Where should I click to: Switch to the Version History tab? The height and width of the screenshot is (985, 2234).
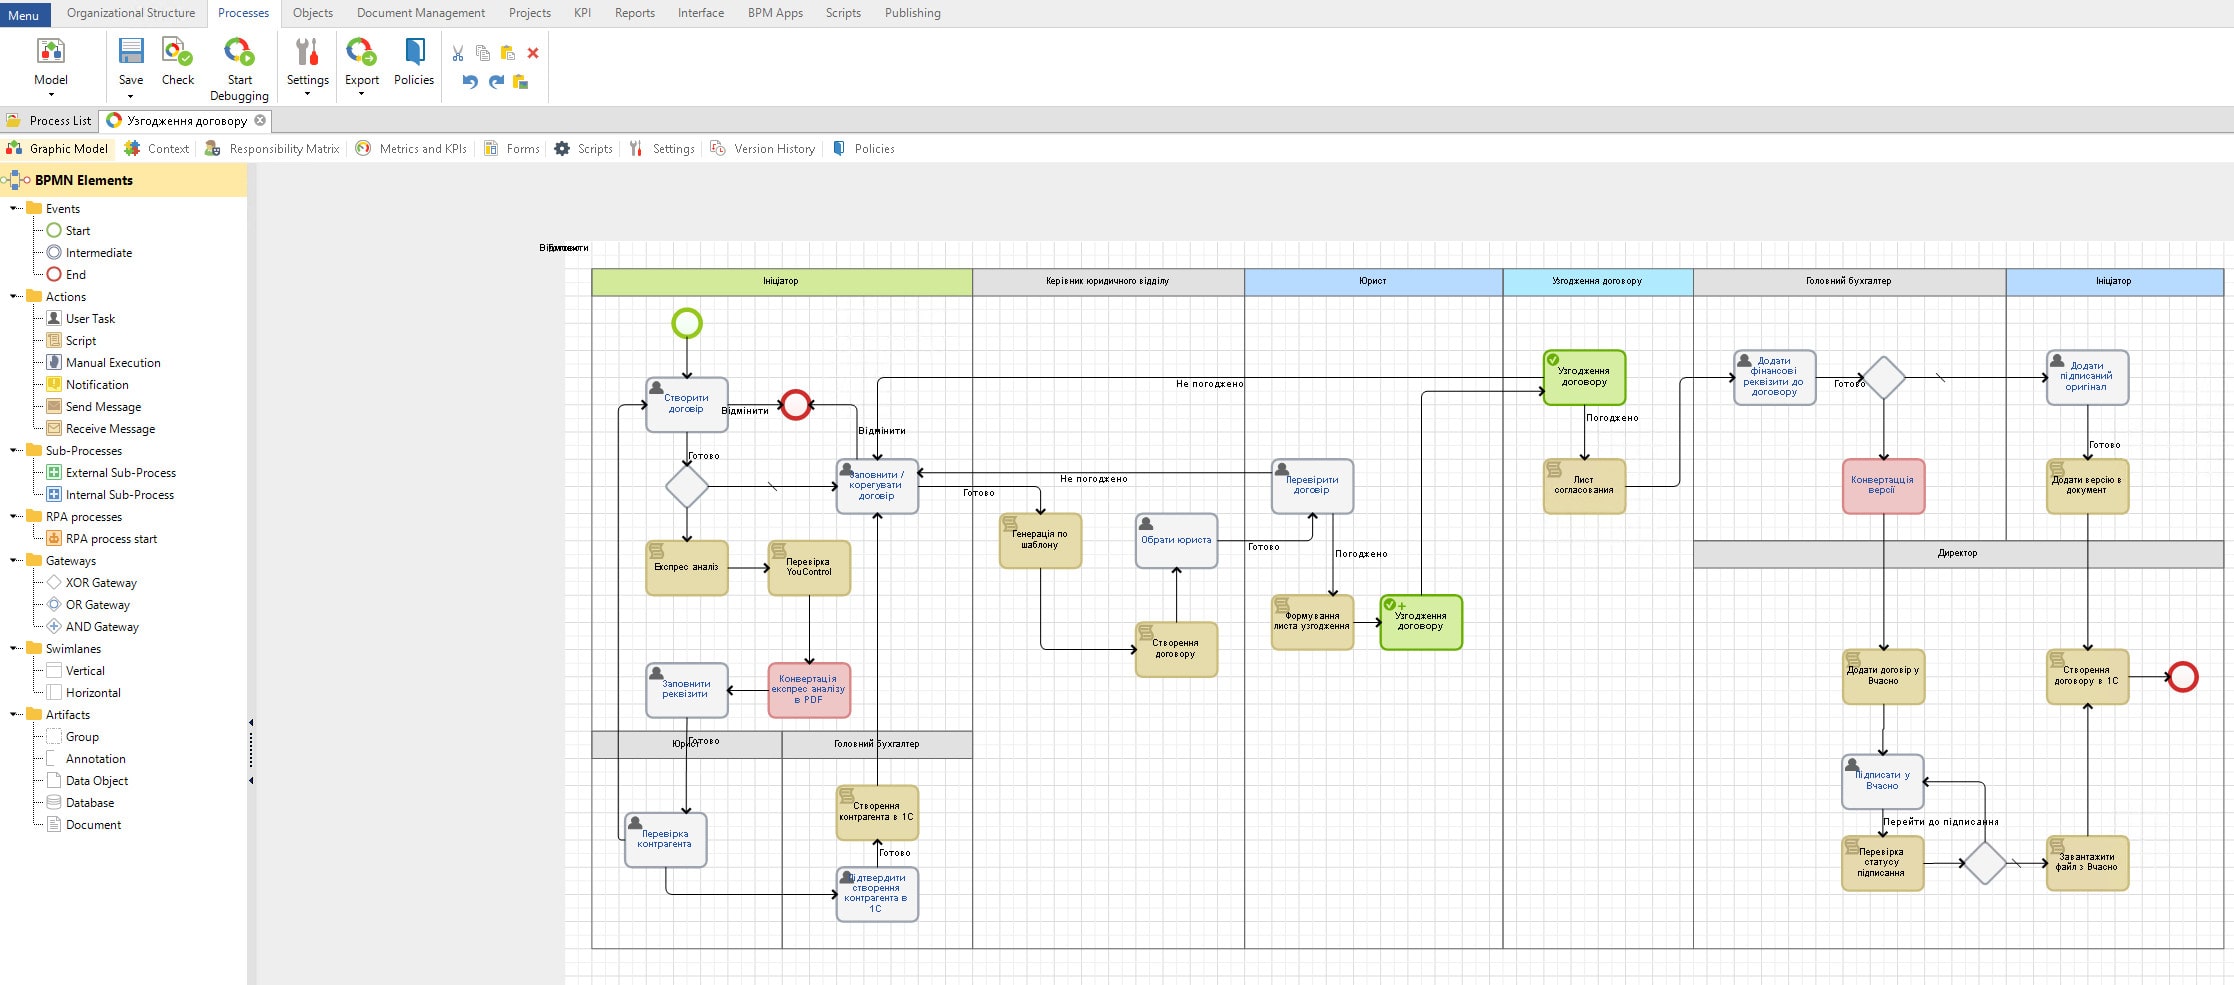[774, 149]
